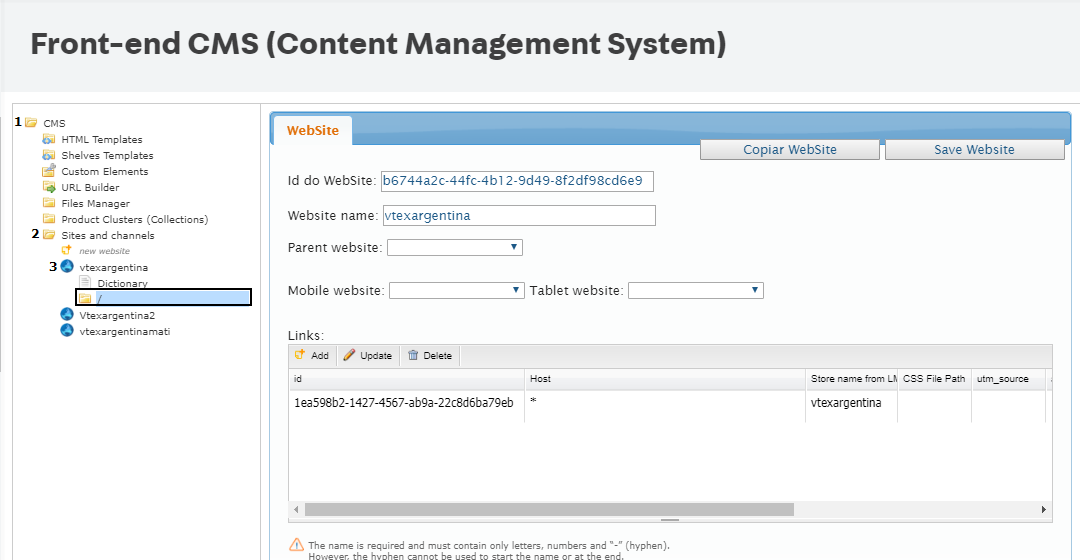
Task: Open the Parent website dropdown
Action: pos(454,247)
